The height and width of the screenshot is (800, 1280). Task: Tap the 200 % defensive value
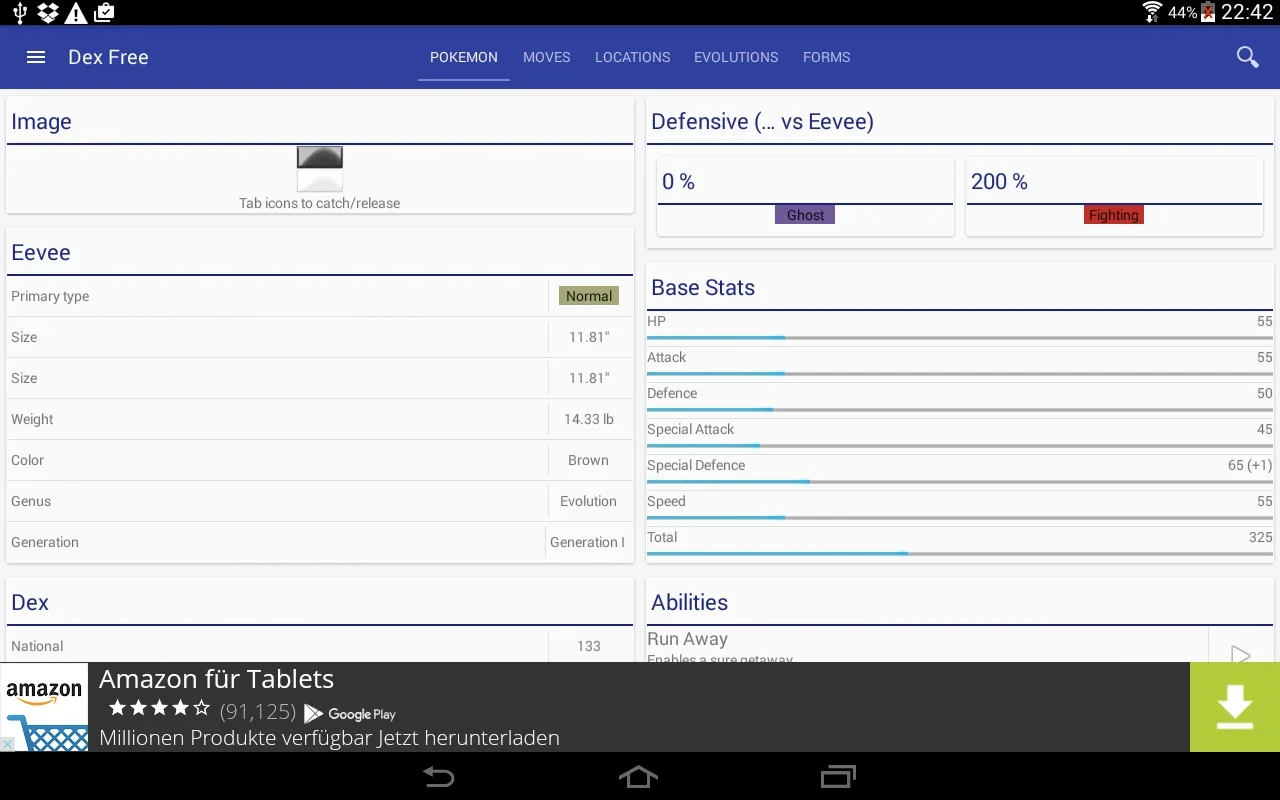tap(999, 182)
